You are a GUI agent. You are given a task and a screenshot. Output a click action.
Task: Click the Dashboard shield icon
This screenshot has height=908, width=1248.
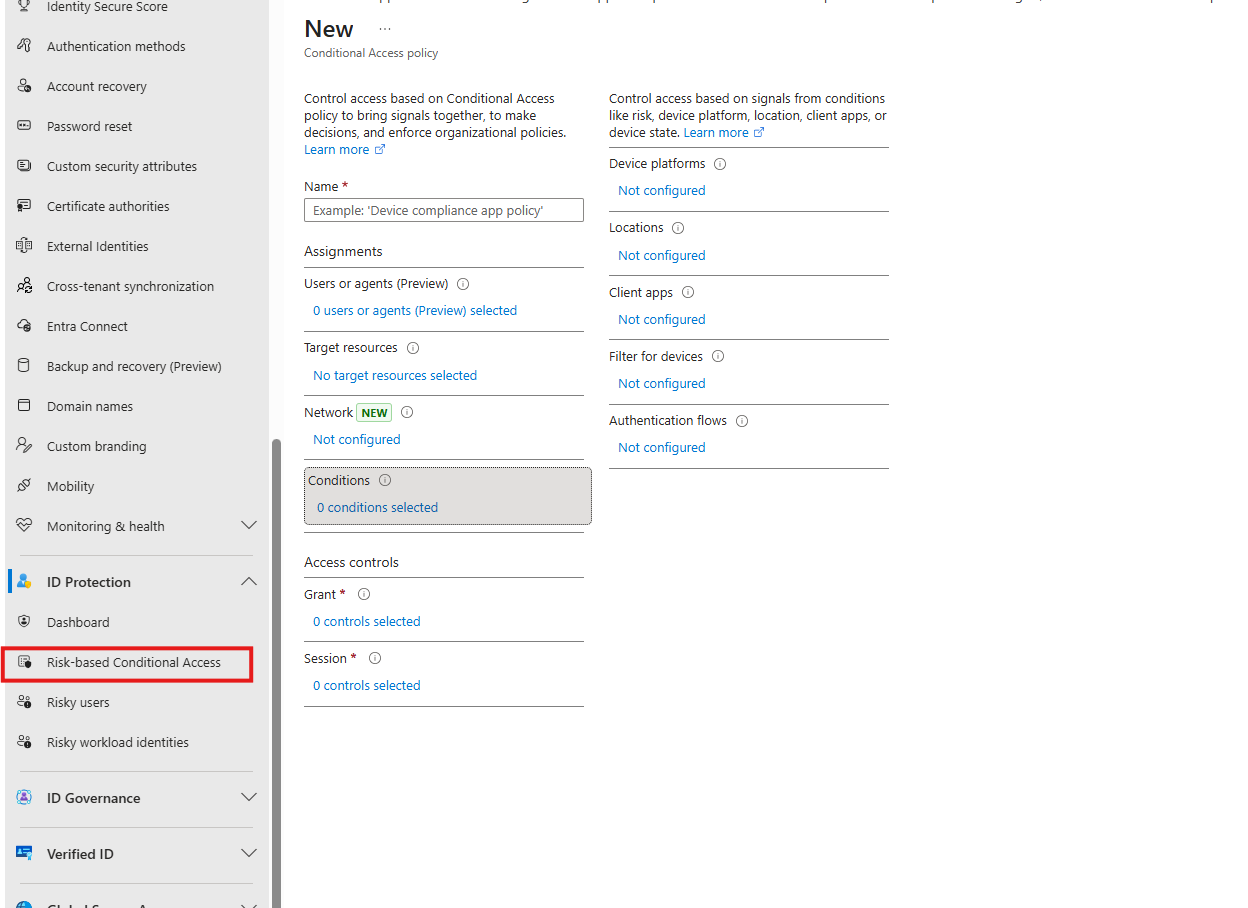[25, 622]
